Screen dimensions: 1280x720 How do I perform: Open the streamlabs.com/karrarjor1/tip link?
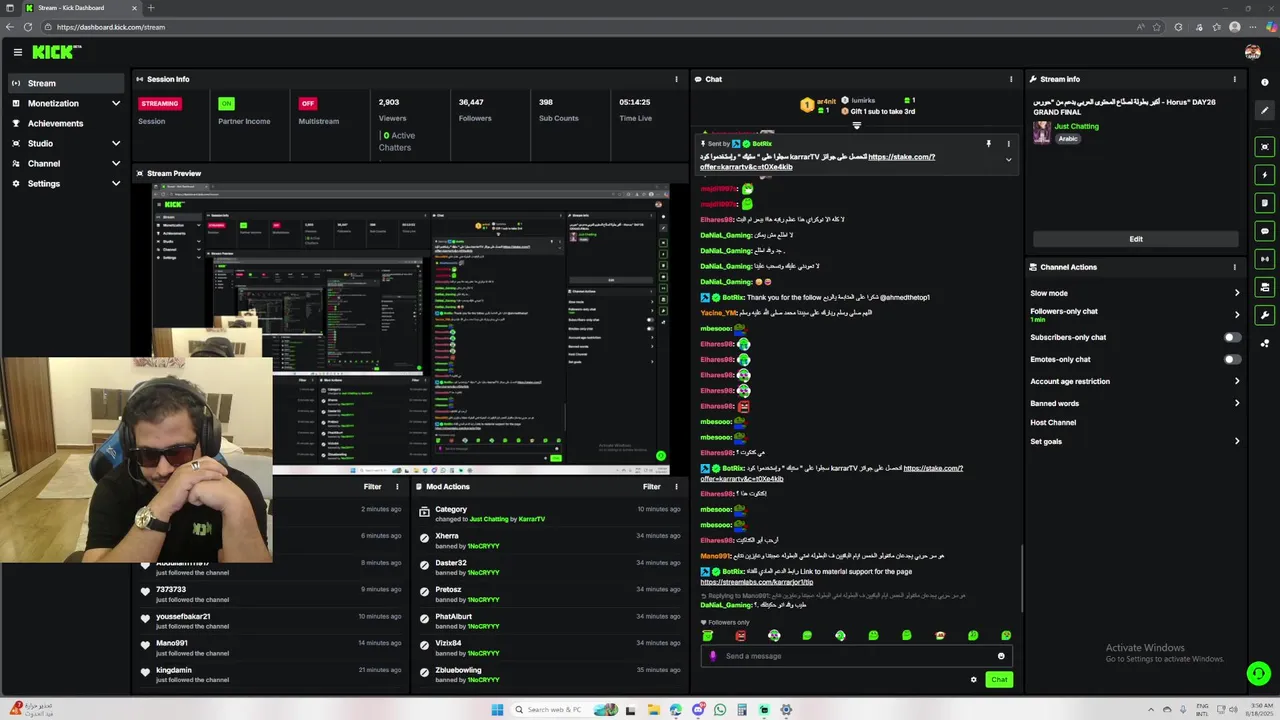pos(757,582)
